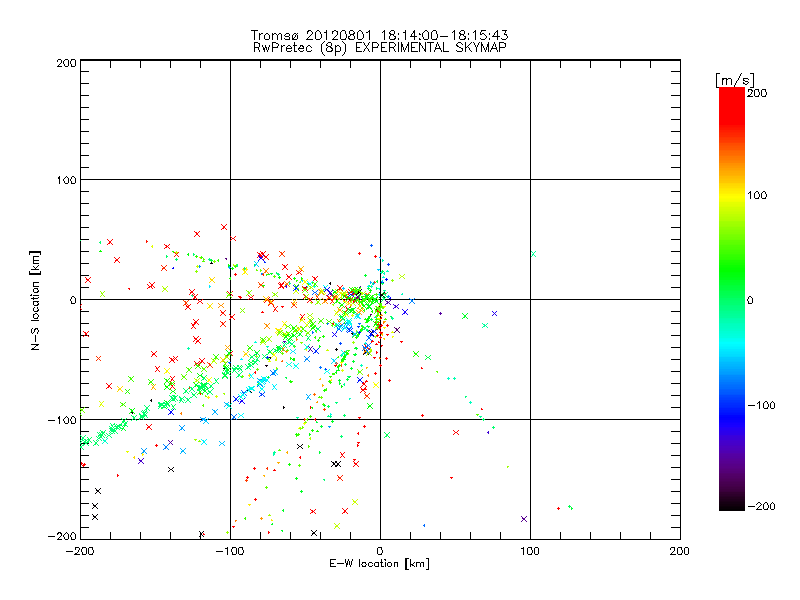This screenshot has height=600, width=800.
Task: Click the title line "Tromsø 20120801 18:14:00-18:15:43"
Action: (x=379, y=35)
